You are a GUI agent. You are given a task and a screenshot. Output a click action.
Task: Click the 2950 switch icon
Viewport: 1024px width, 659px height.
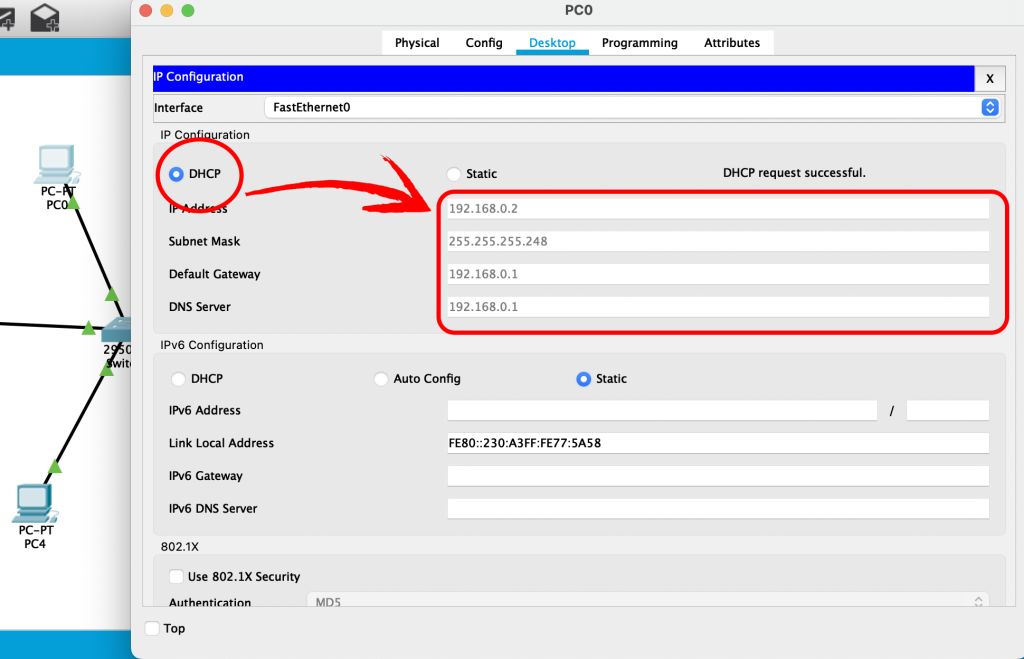click(x=118, y=332)
